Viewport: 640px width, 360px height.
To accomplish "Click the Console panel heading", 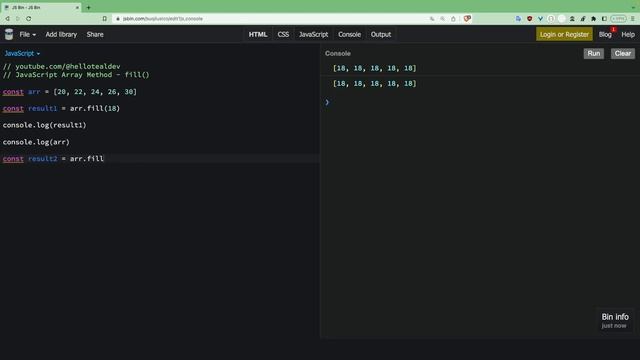I will (x=338, y=53).
